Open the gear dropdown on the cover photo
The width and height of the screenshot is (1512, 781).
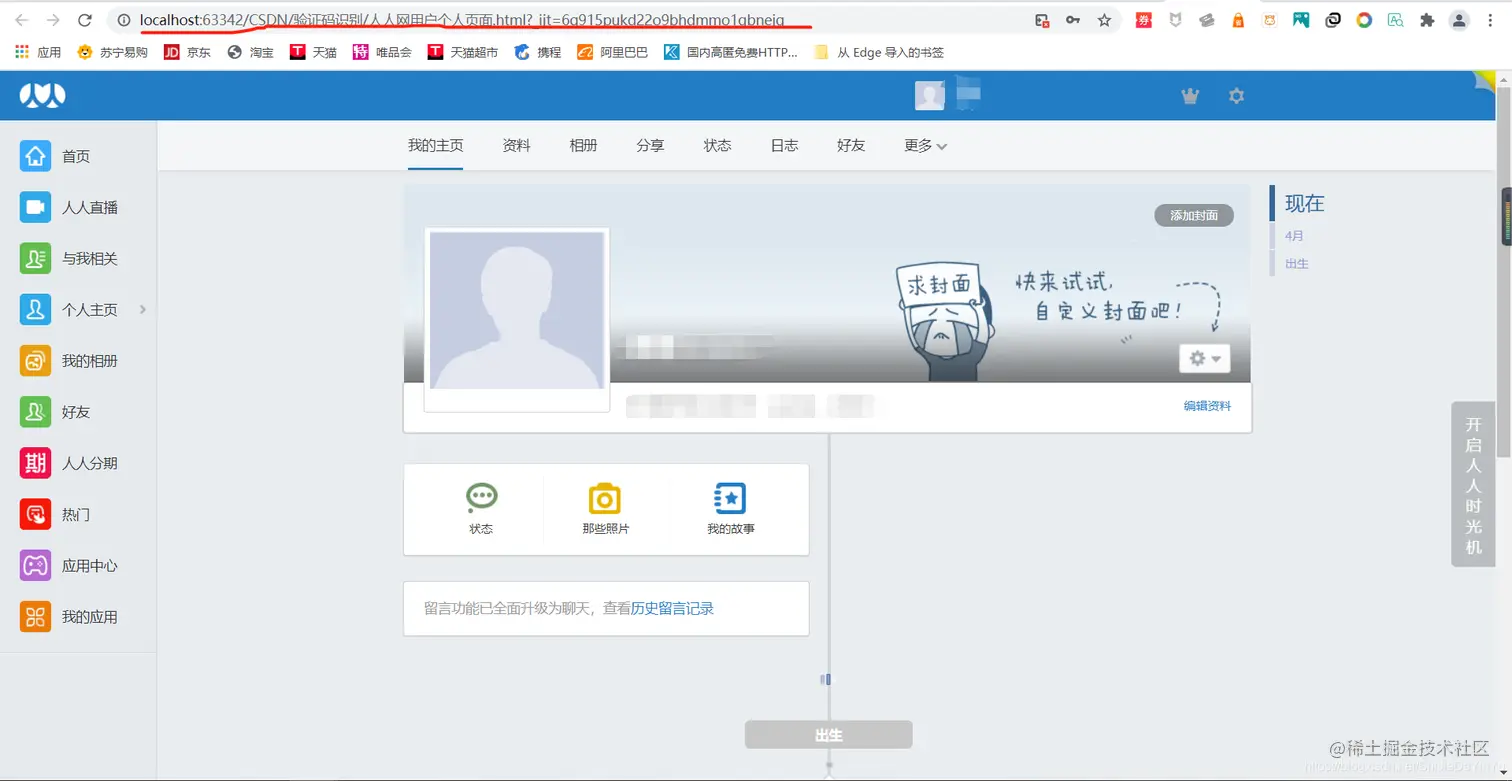click(1204, 358)
